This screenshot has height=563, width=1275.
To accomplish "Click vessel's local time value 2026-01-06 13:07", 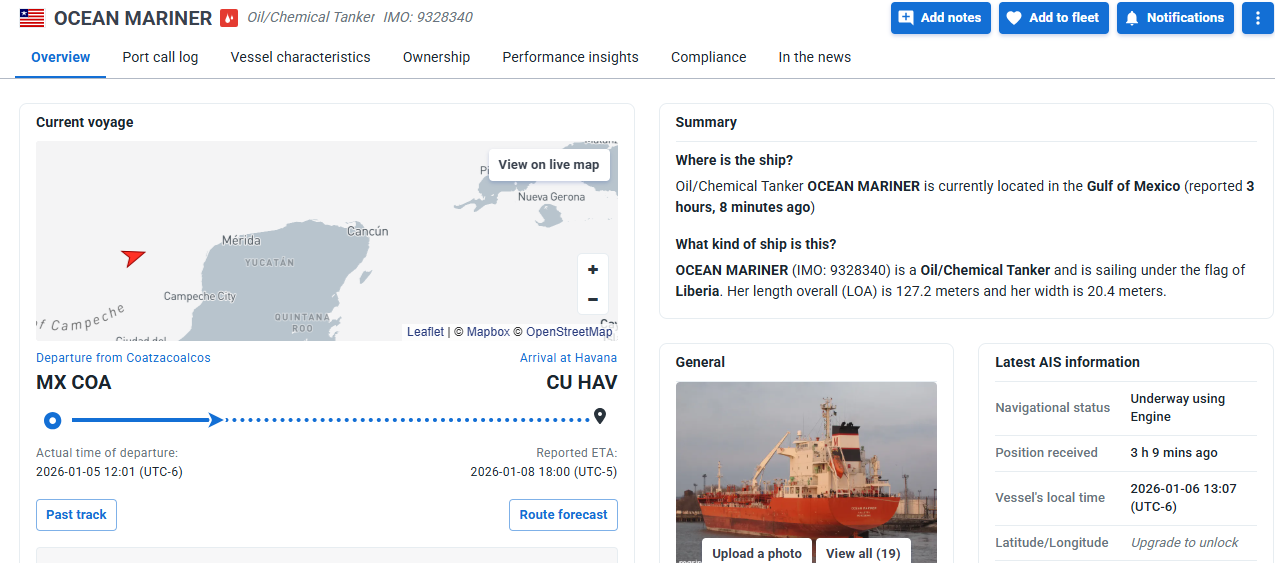I will (x=1183, y=498).
